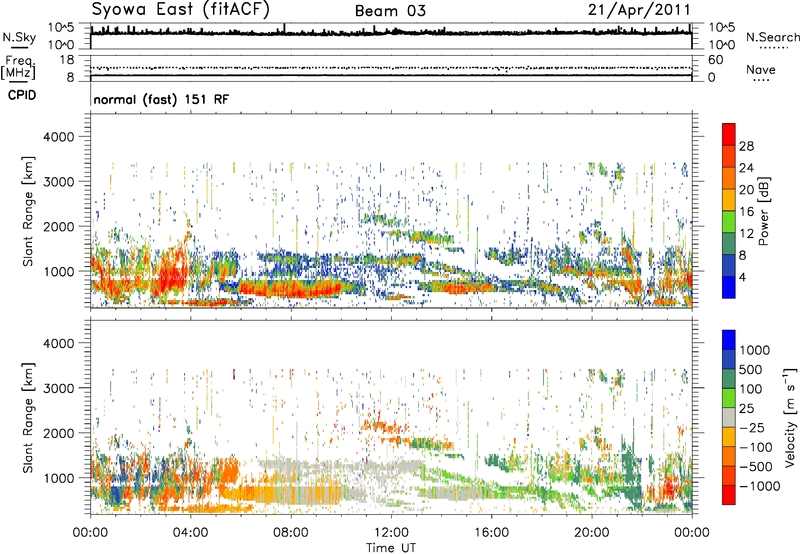
Task: Click the "2000" tick on the velocity panel
Action: 58,433
